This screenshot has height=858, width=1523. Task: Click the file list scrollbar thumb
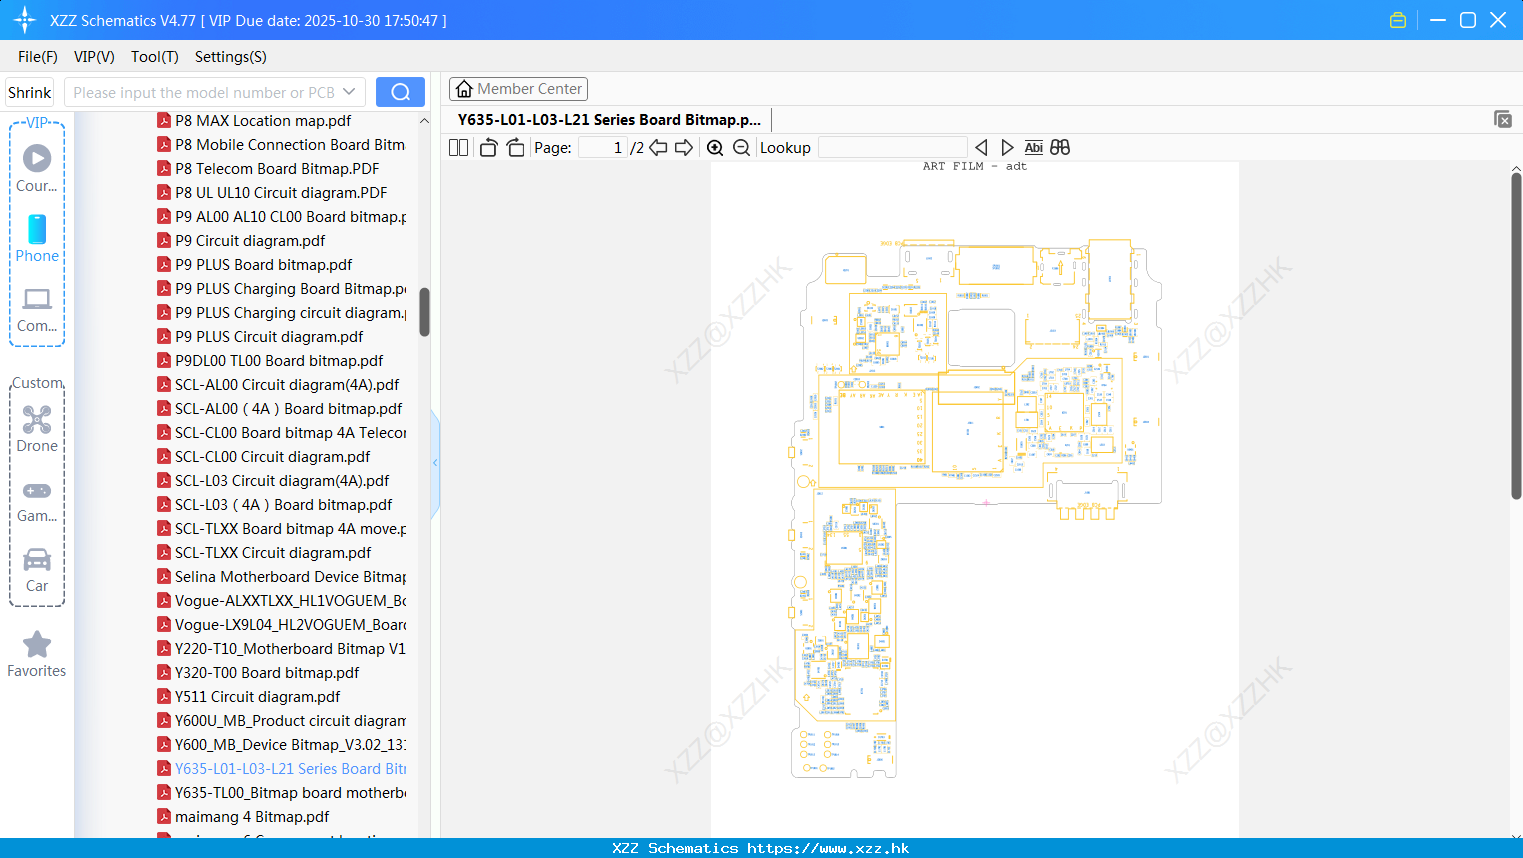pos(424,312)
